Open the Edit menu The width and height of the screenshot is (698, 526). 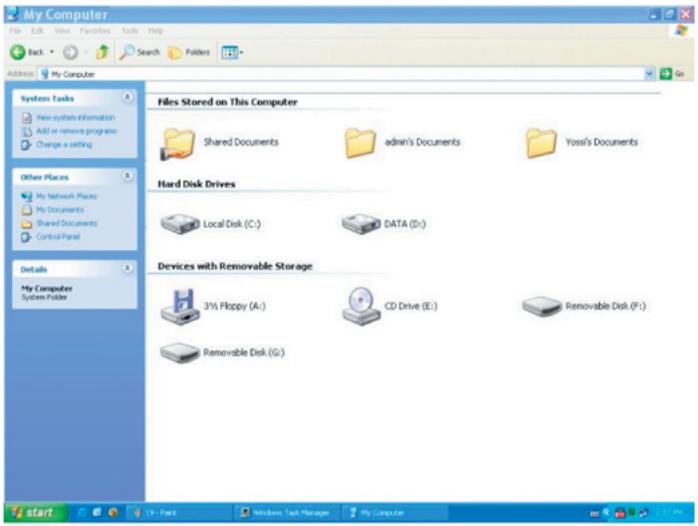click(37, 31)
